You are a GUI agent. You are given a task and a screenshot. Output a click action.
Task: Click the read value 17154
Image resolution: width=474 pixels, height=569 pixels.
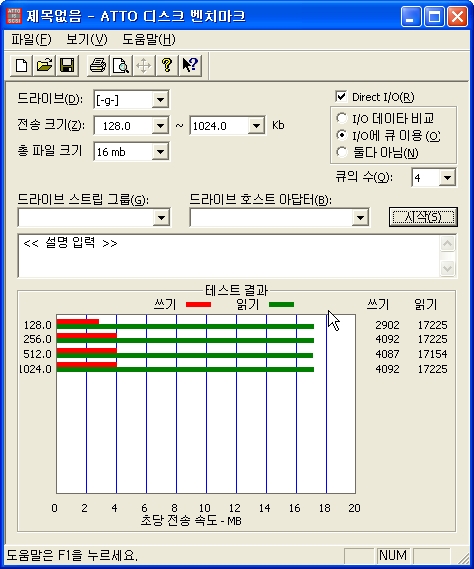pos(432,354)
